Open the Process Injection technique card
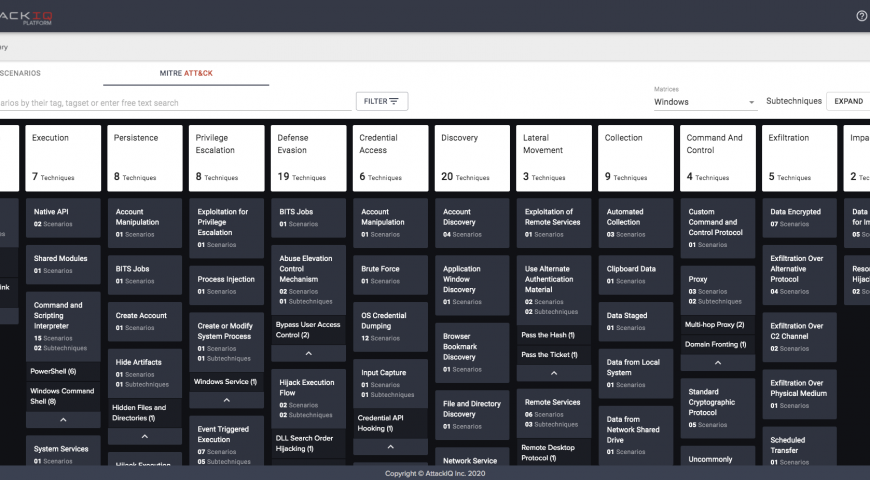The width and height of the screenshot is (870, 480). 226,285
